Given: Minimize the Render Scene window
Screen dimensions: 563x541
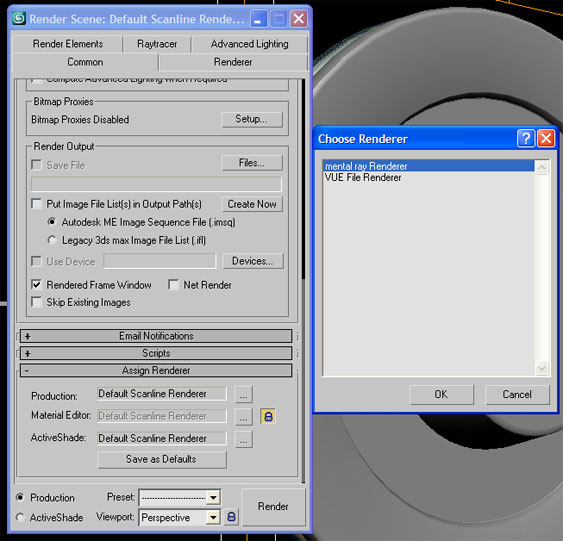Looking at the screenshot, I should (258, 19).
